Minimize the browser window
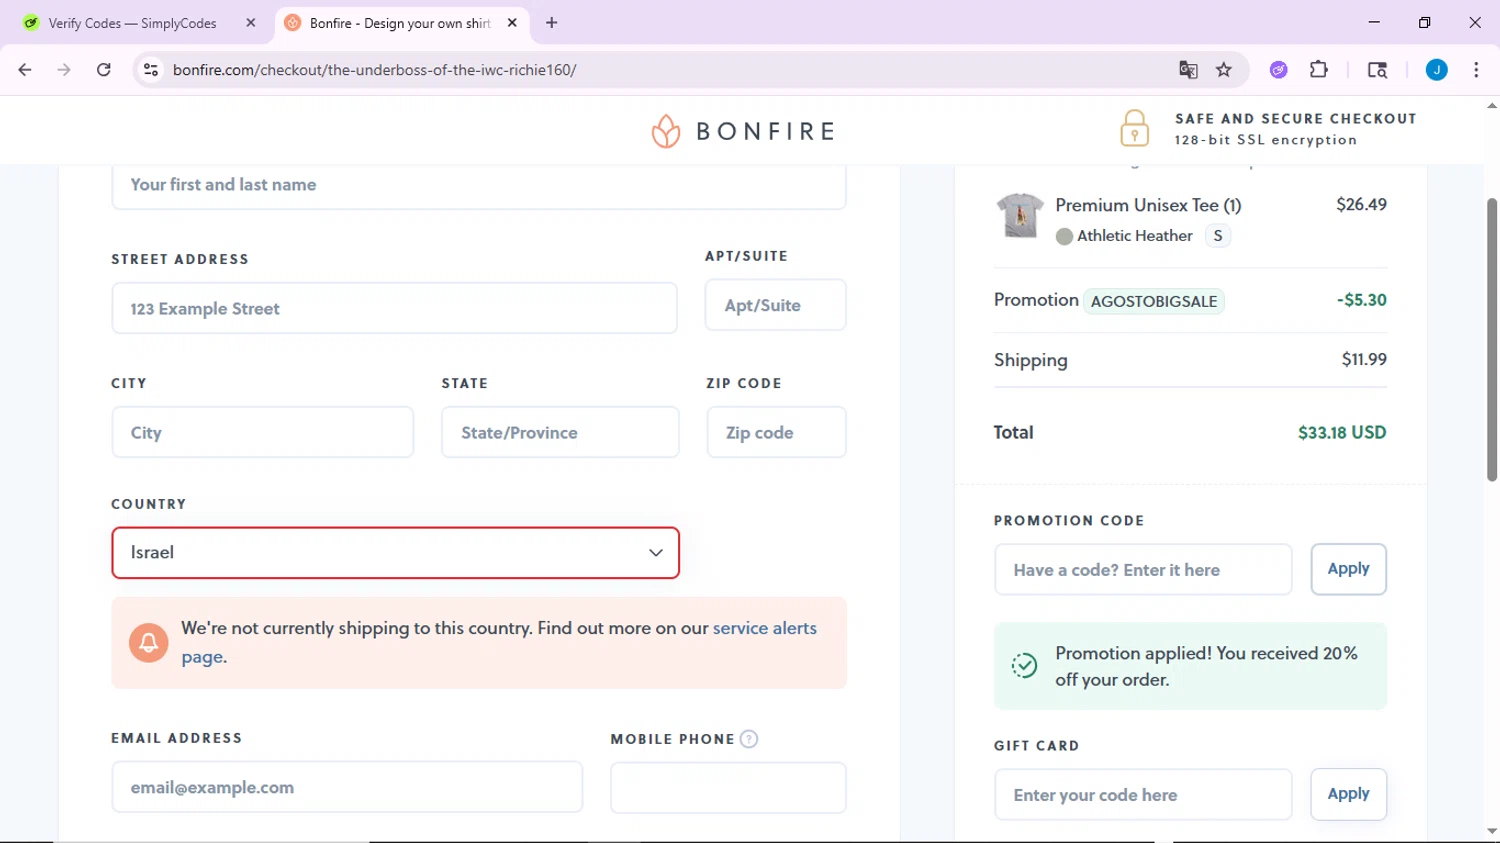This screenshot has height=843, width=1500. click(x=1374, y=22)
